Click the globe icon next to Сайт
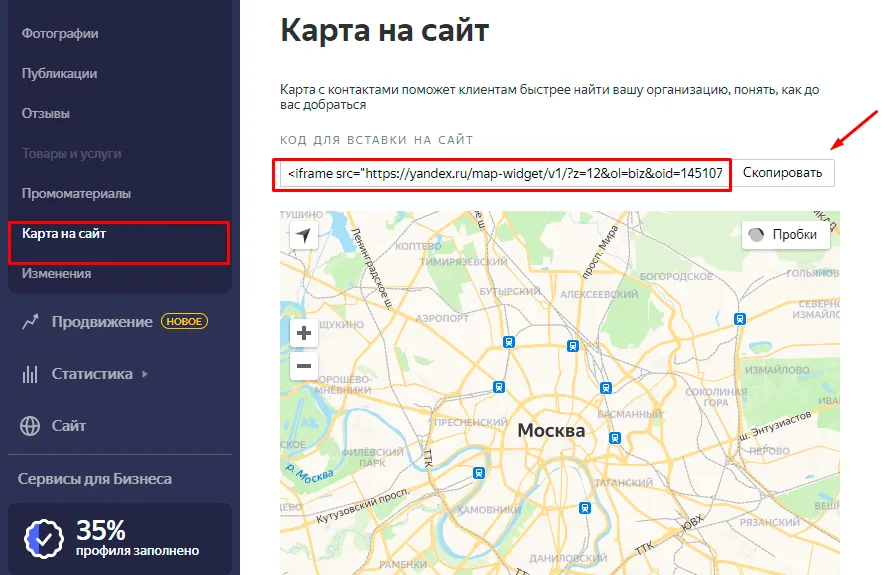The height and width of the screenshot is (575, 887). tap(30, 426)
